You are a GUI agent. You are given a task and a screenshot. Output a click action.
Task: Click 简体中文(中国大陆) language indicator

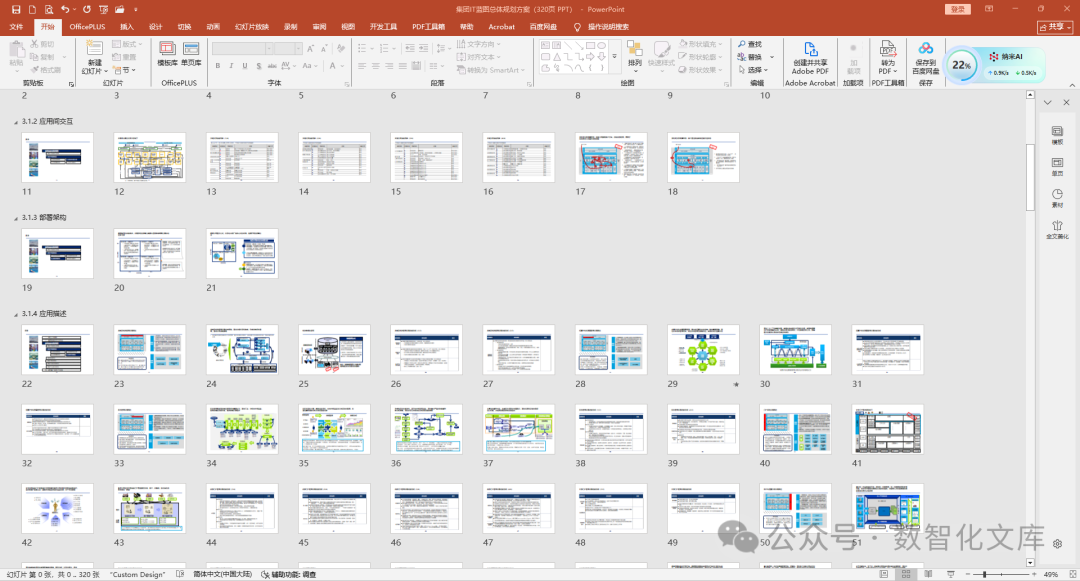click(x=222, y=574)
